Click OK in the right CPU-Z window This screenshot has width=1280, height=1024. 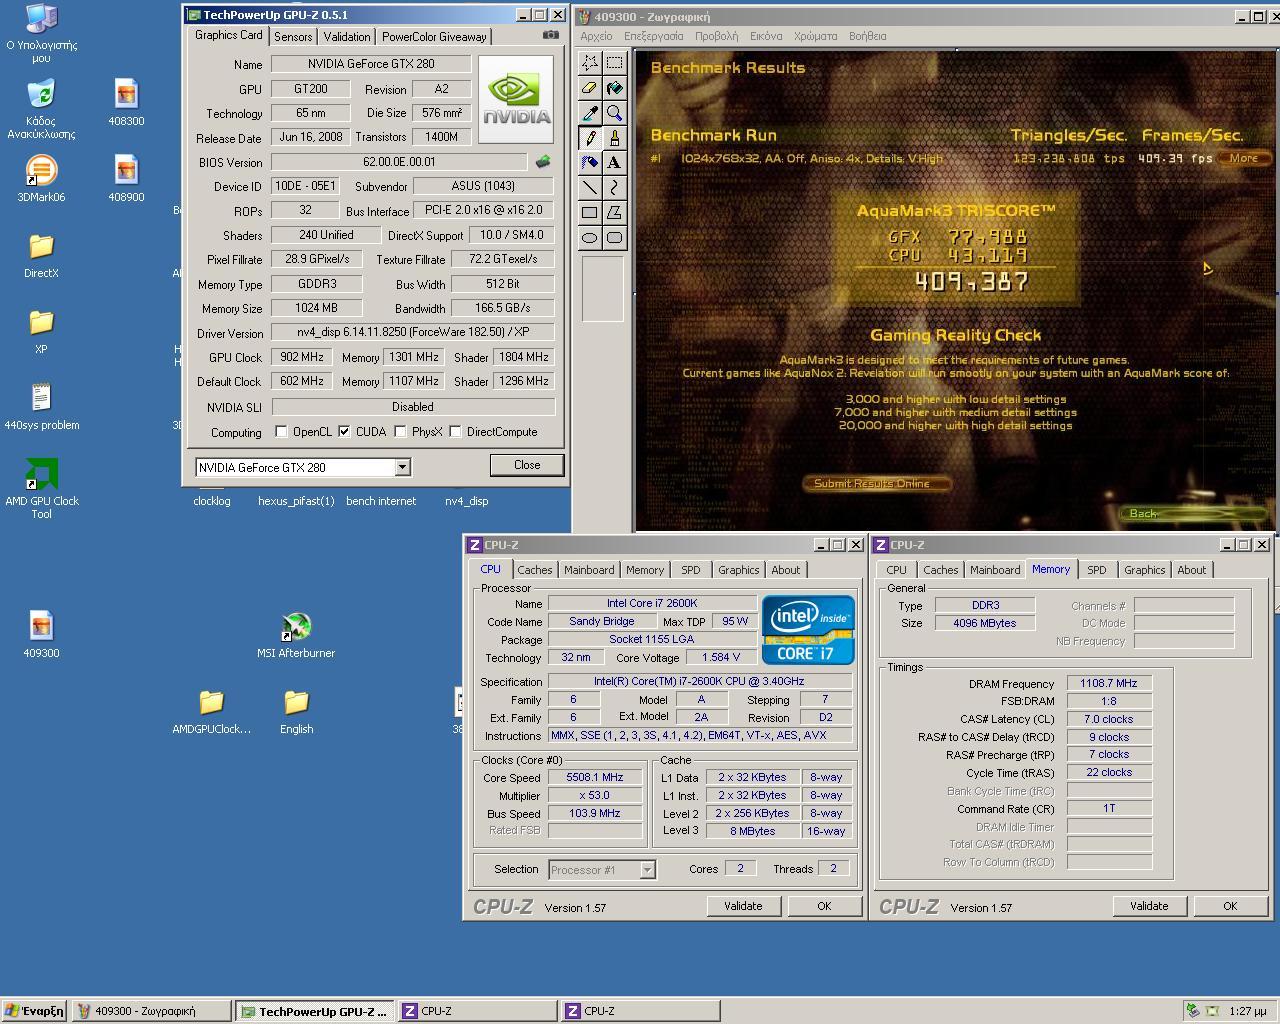coord(1230,906)
